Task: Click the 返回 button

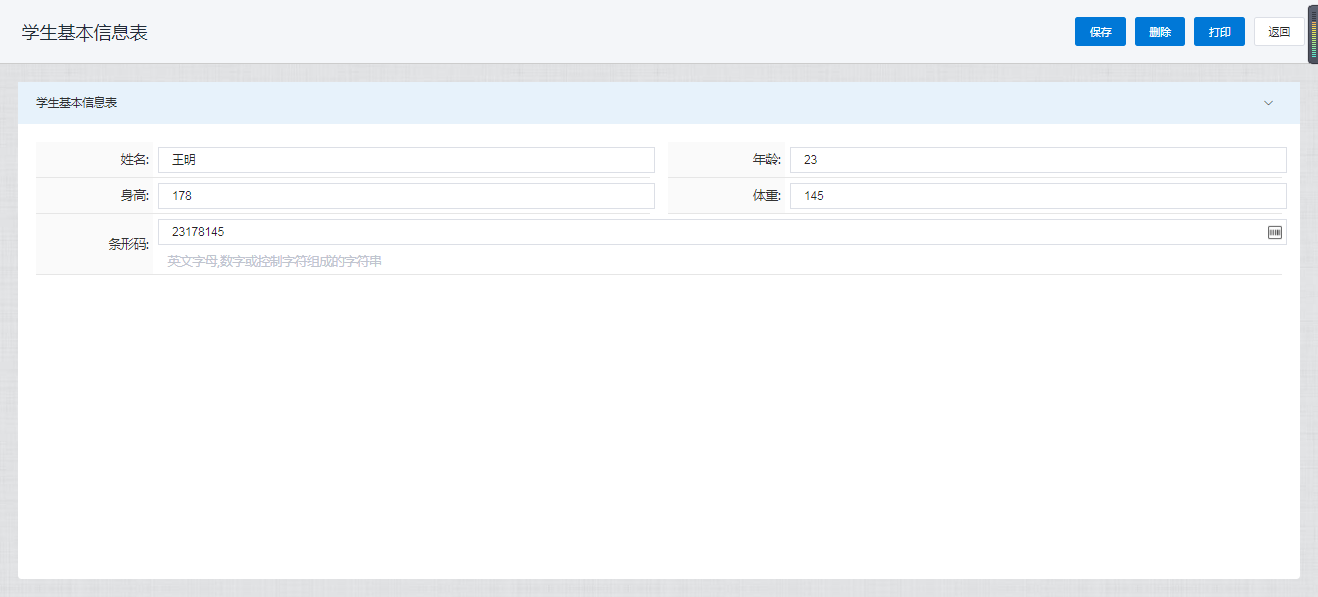Action: 1279,32
